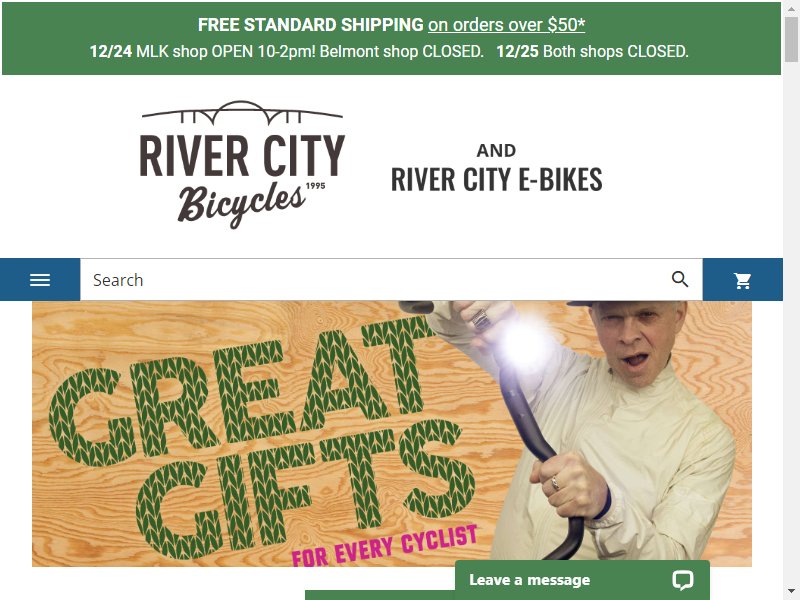Click the bridge graphic above the logo
800x600 pixels.
[242, 112]
